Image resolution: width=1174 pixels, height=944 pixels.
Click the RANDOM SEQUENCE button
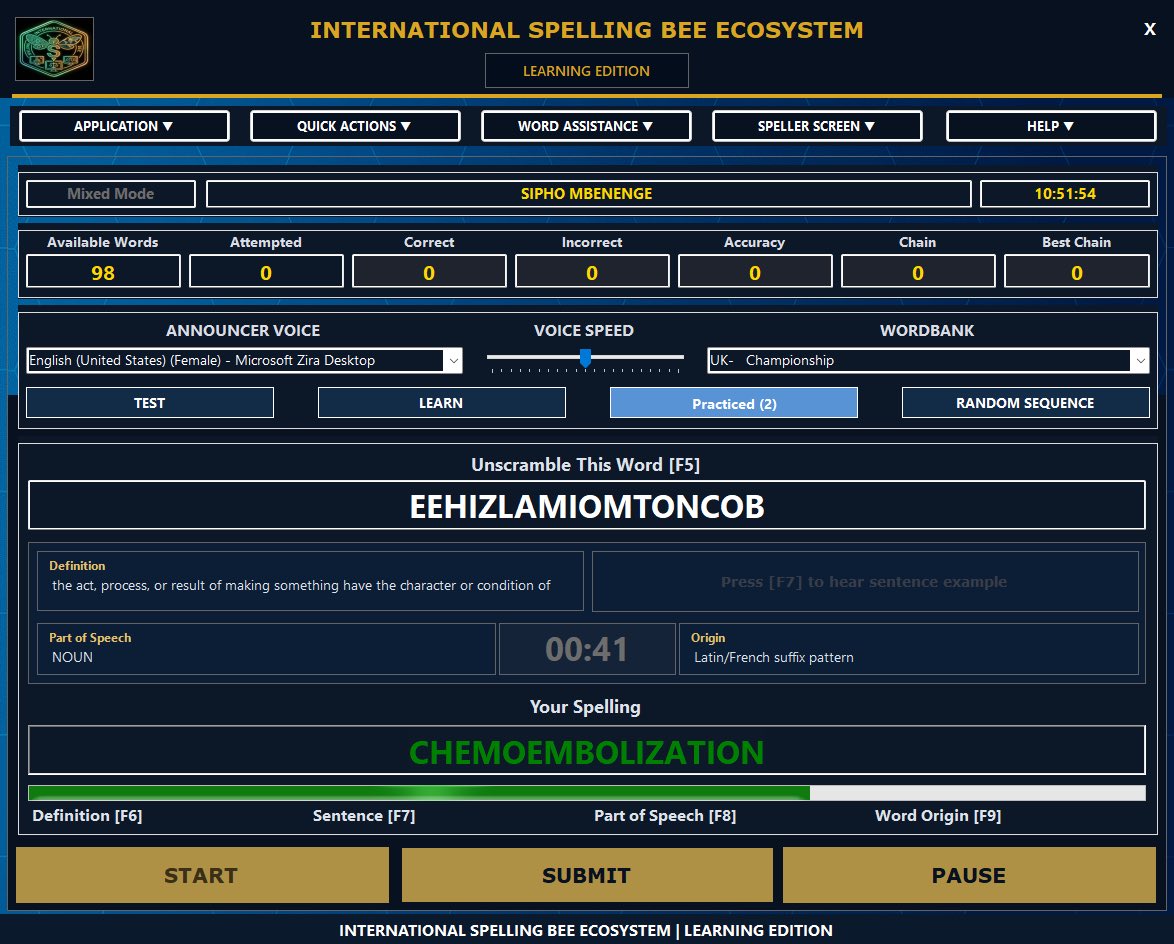pos(1025,403)
